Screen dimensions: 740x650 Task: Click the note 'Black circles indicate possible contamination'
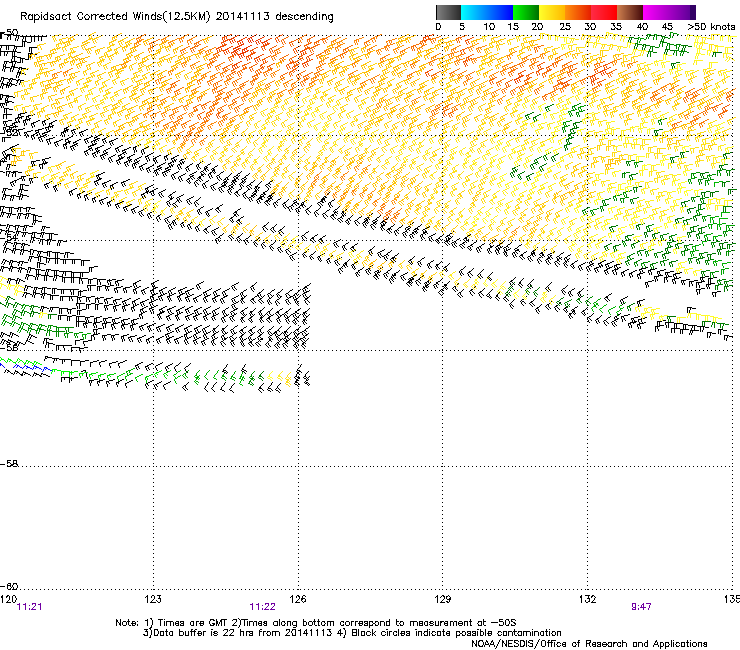456,633
